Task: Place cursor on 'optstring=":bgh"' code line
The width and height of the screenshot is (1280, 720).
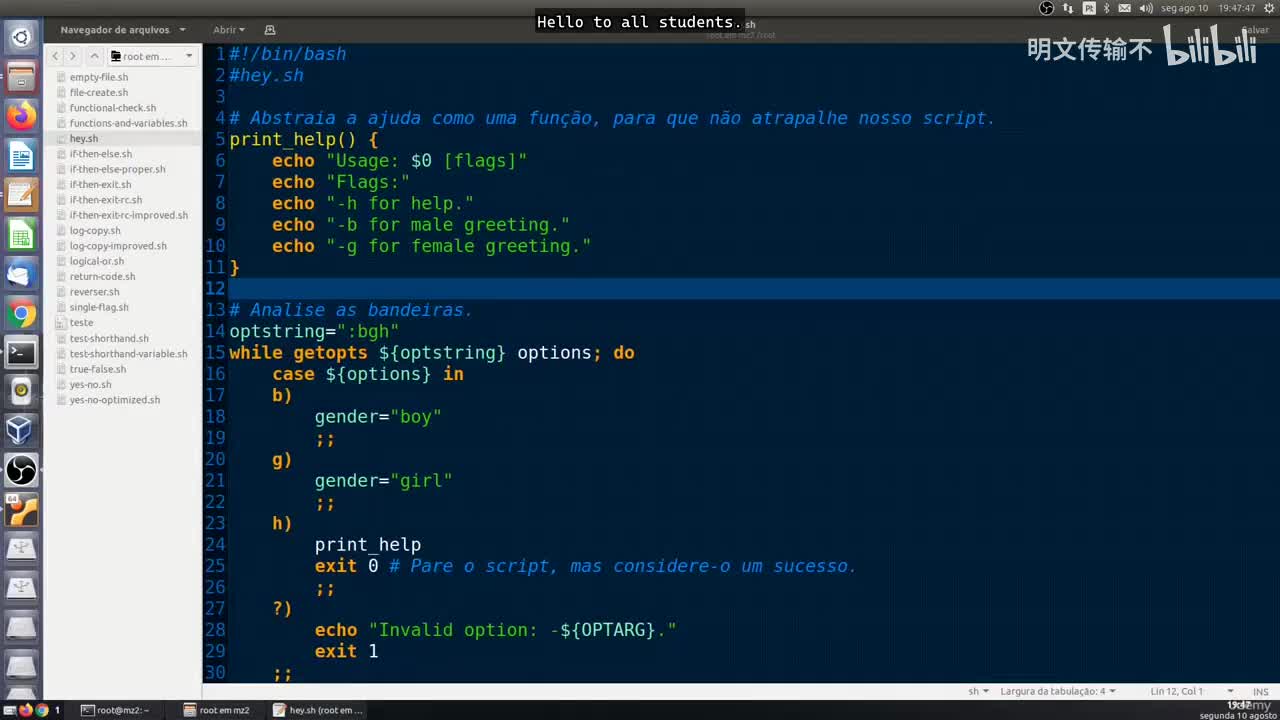Action: tap(314, 331)
